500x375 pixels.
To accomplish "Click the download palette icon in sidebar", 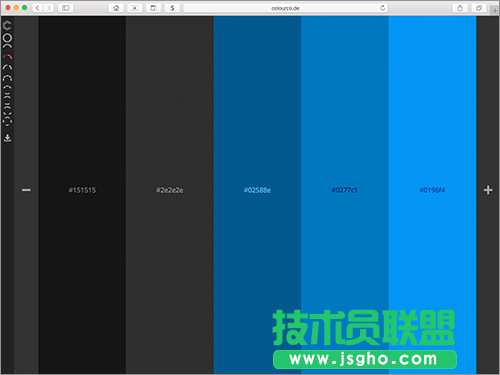I will 7,138.
